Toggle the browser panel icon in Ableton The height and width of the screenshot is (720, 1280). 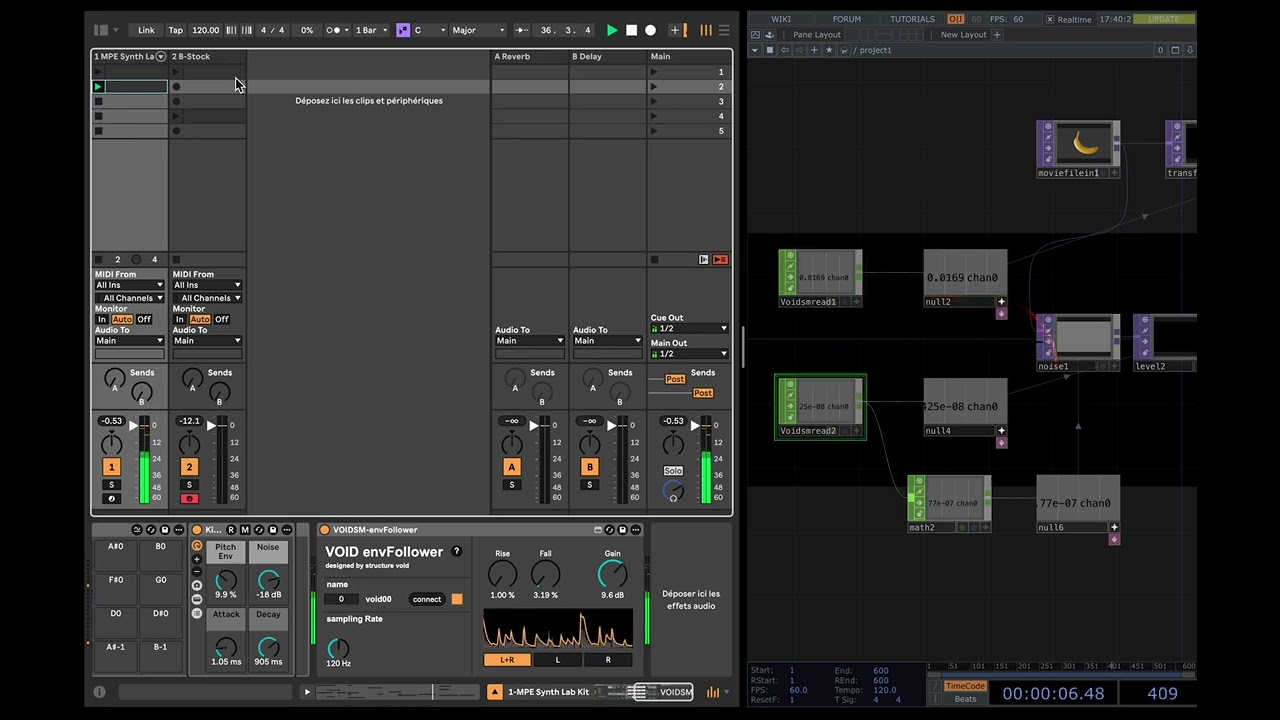coord(100,30)
